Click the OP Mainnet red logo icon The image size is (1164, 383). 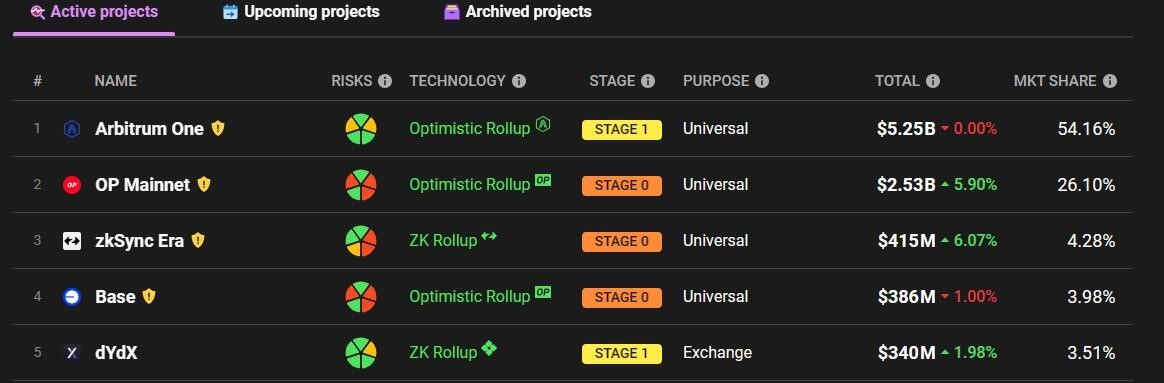pos(72,185)
